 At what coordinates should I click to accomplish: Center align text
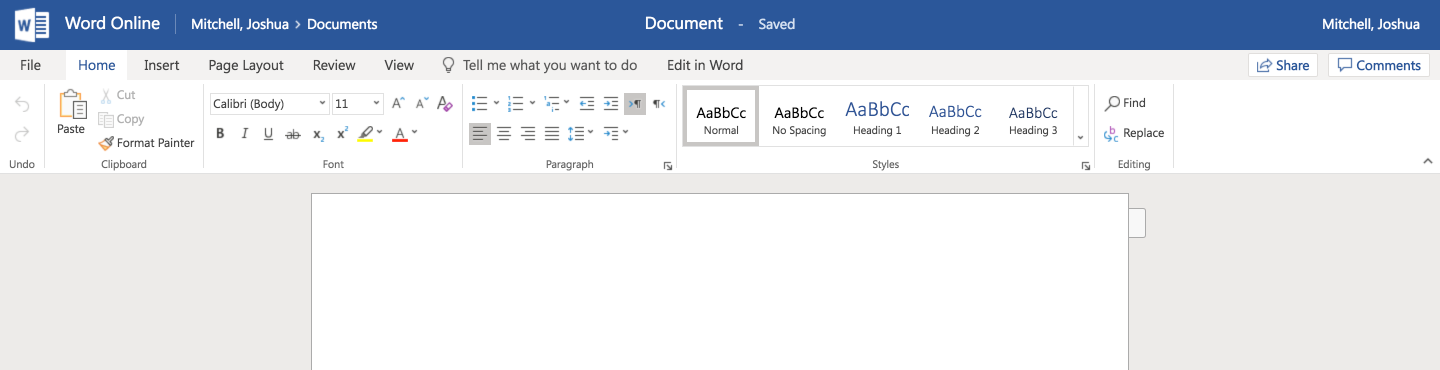pyautogui.click(x=504, y=133)
